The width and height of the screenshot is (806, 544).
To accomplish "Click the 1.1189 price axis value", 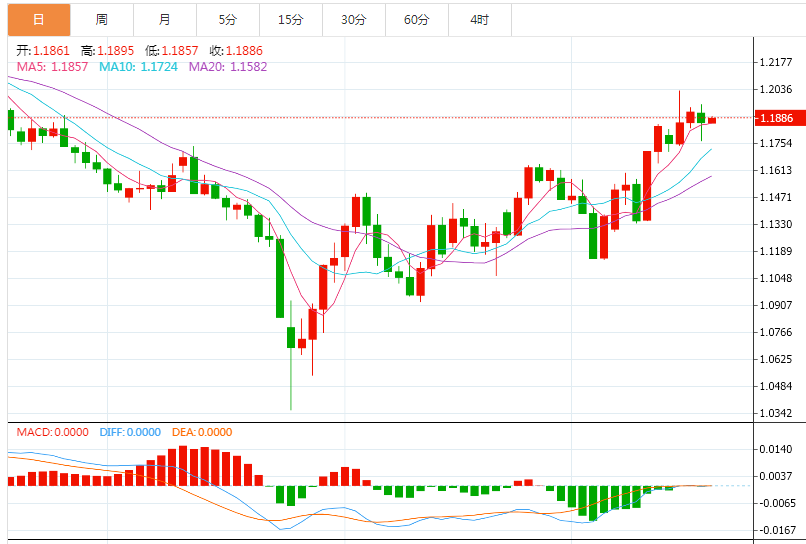I will [776, 251].
